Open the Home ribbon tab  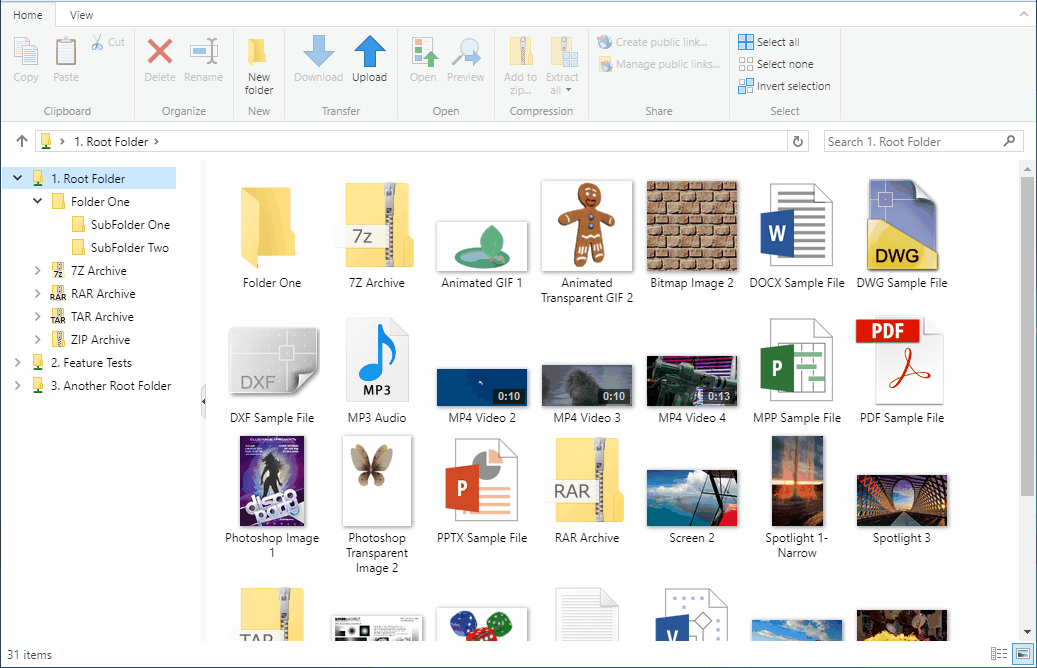pos(28,15)
